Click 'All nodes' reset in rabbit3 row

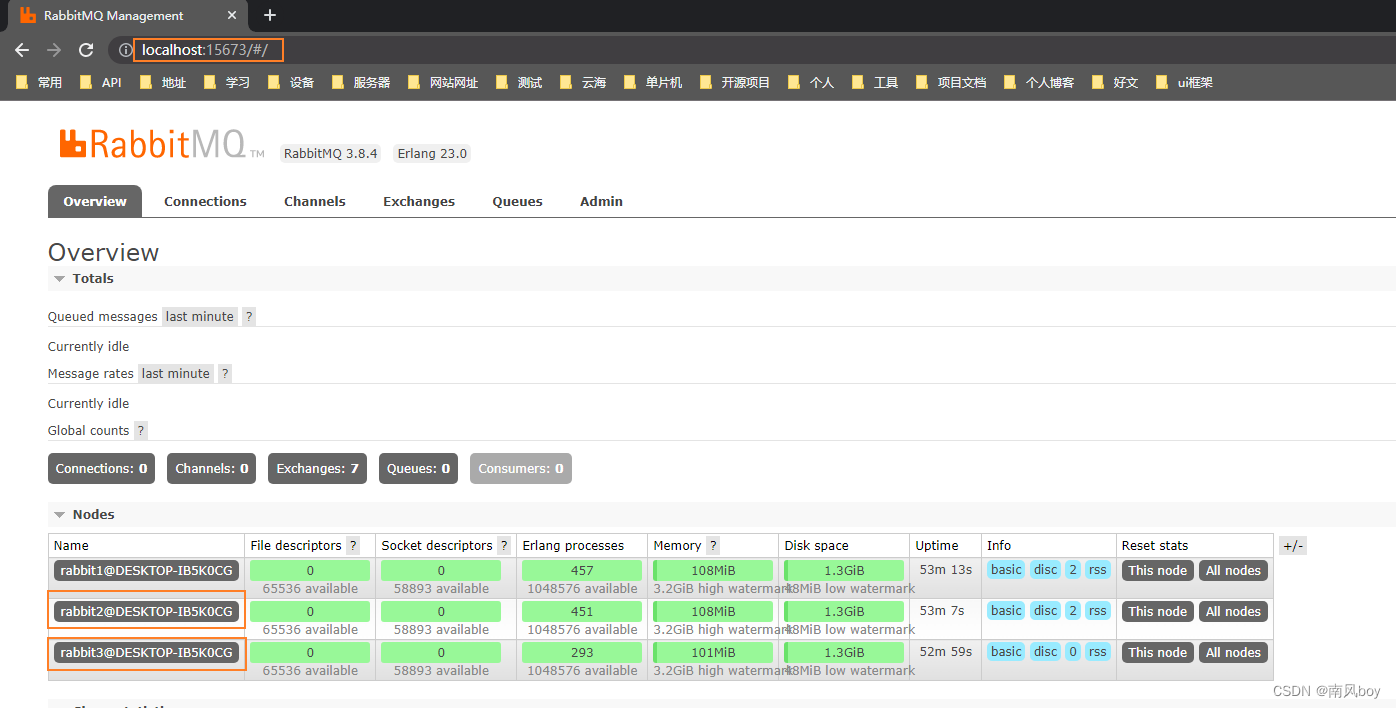[1233, 652]
